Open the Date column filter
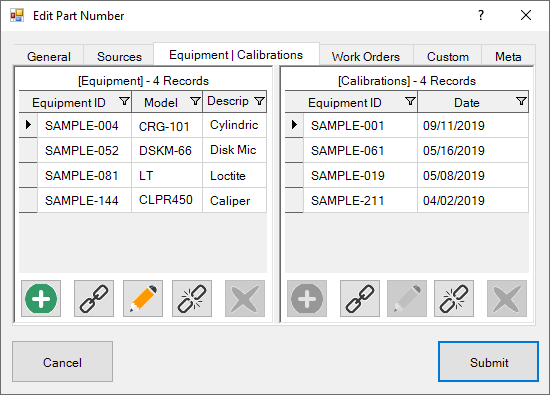Viewport: 550px width, 395px height. point(521,102)
